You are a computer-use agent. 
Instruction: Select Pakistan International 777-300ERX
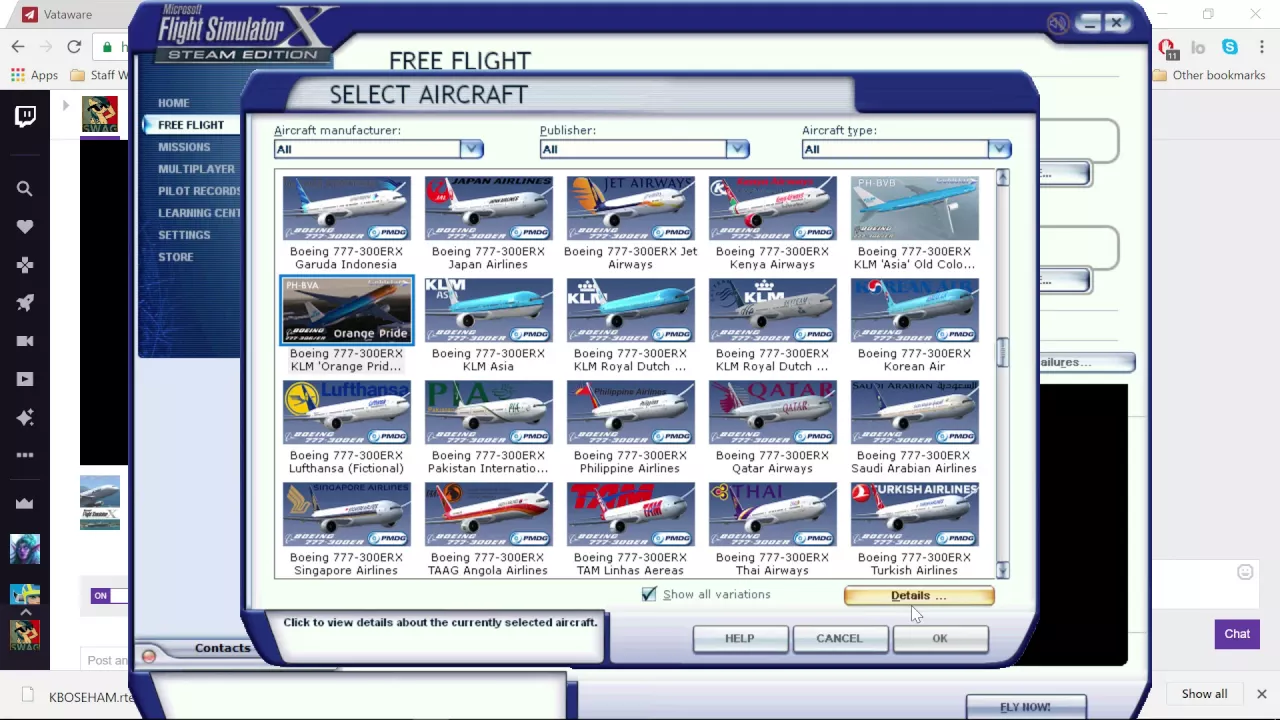pyautogui.click(x=488, y=413)
